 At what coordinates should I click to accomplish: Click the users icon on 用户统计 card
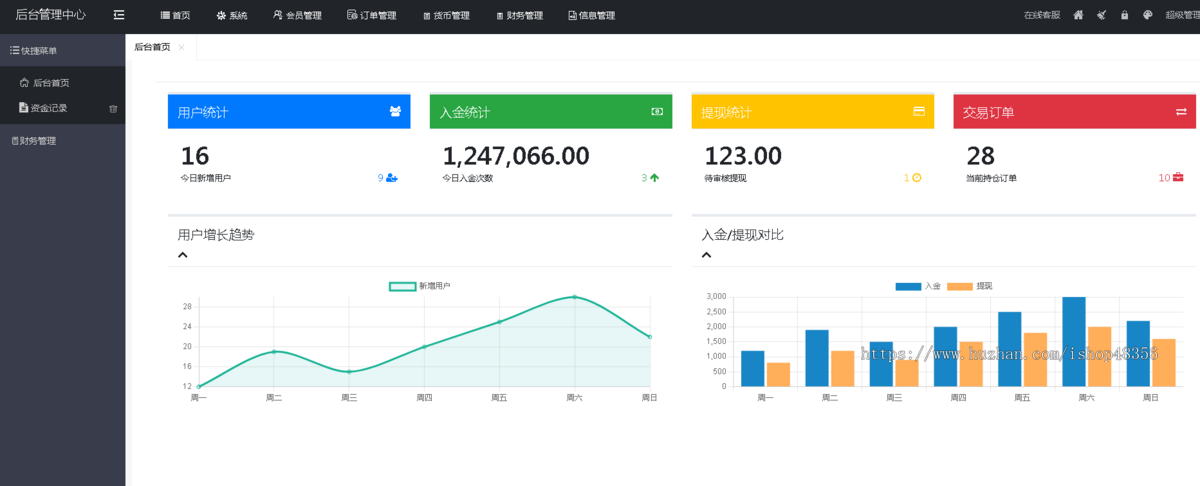pos(395,112)
